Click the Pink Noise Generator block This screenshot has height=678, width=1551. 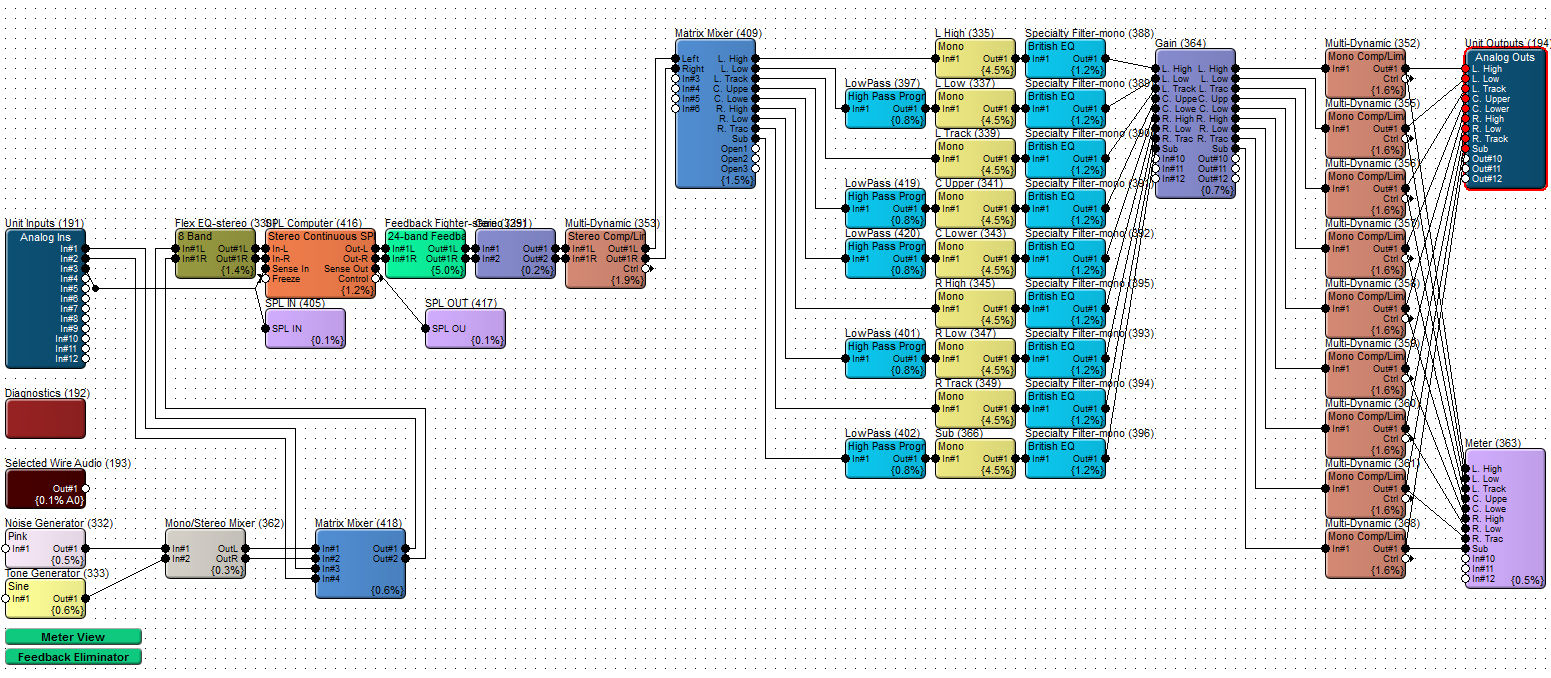[x=45, y=549]
